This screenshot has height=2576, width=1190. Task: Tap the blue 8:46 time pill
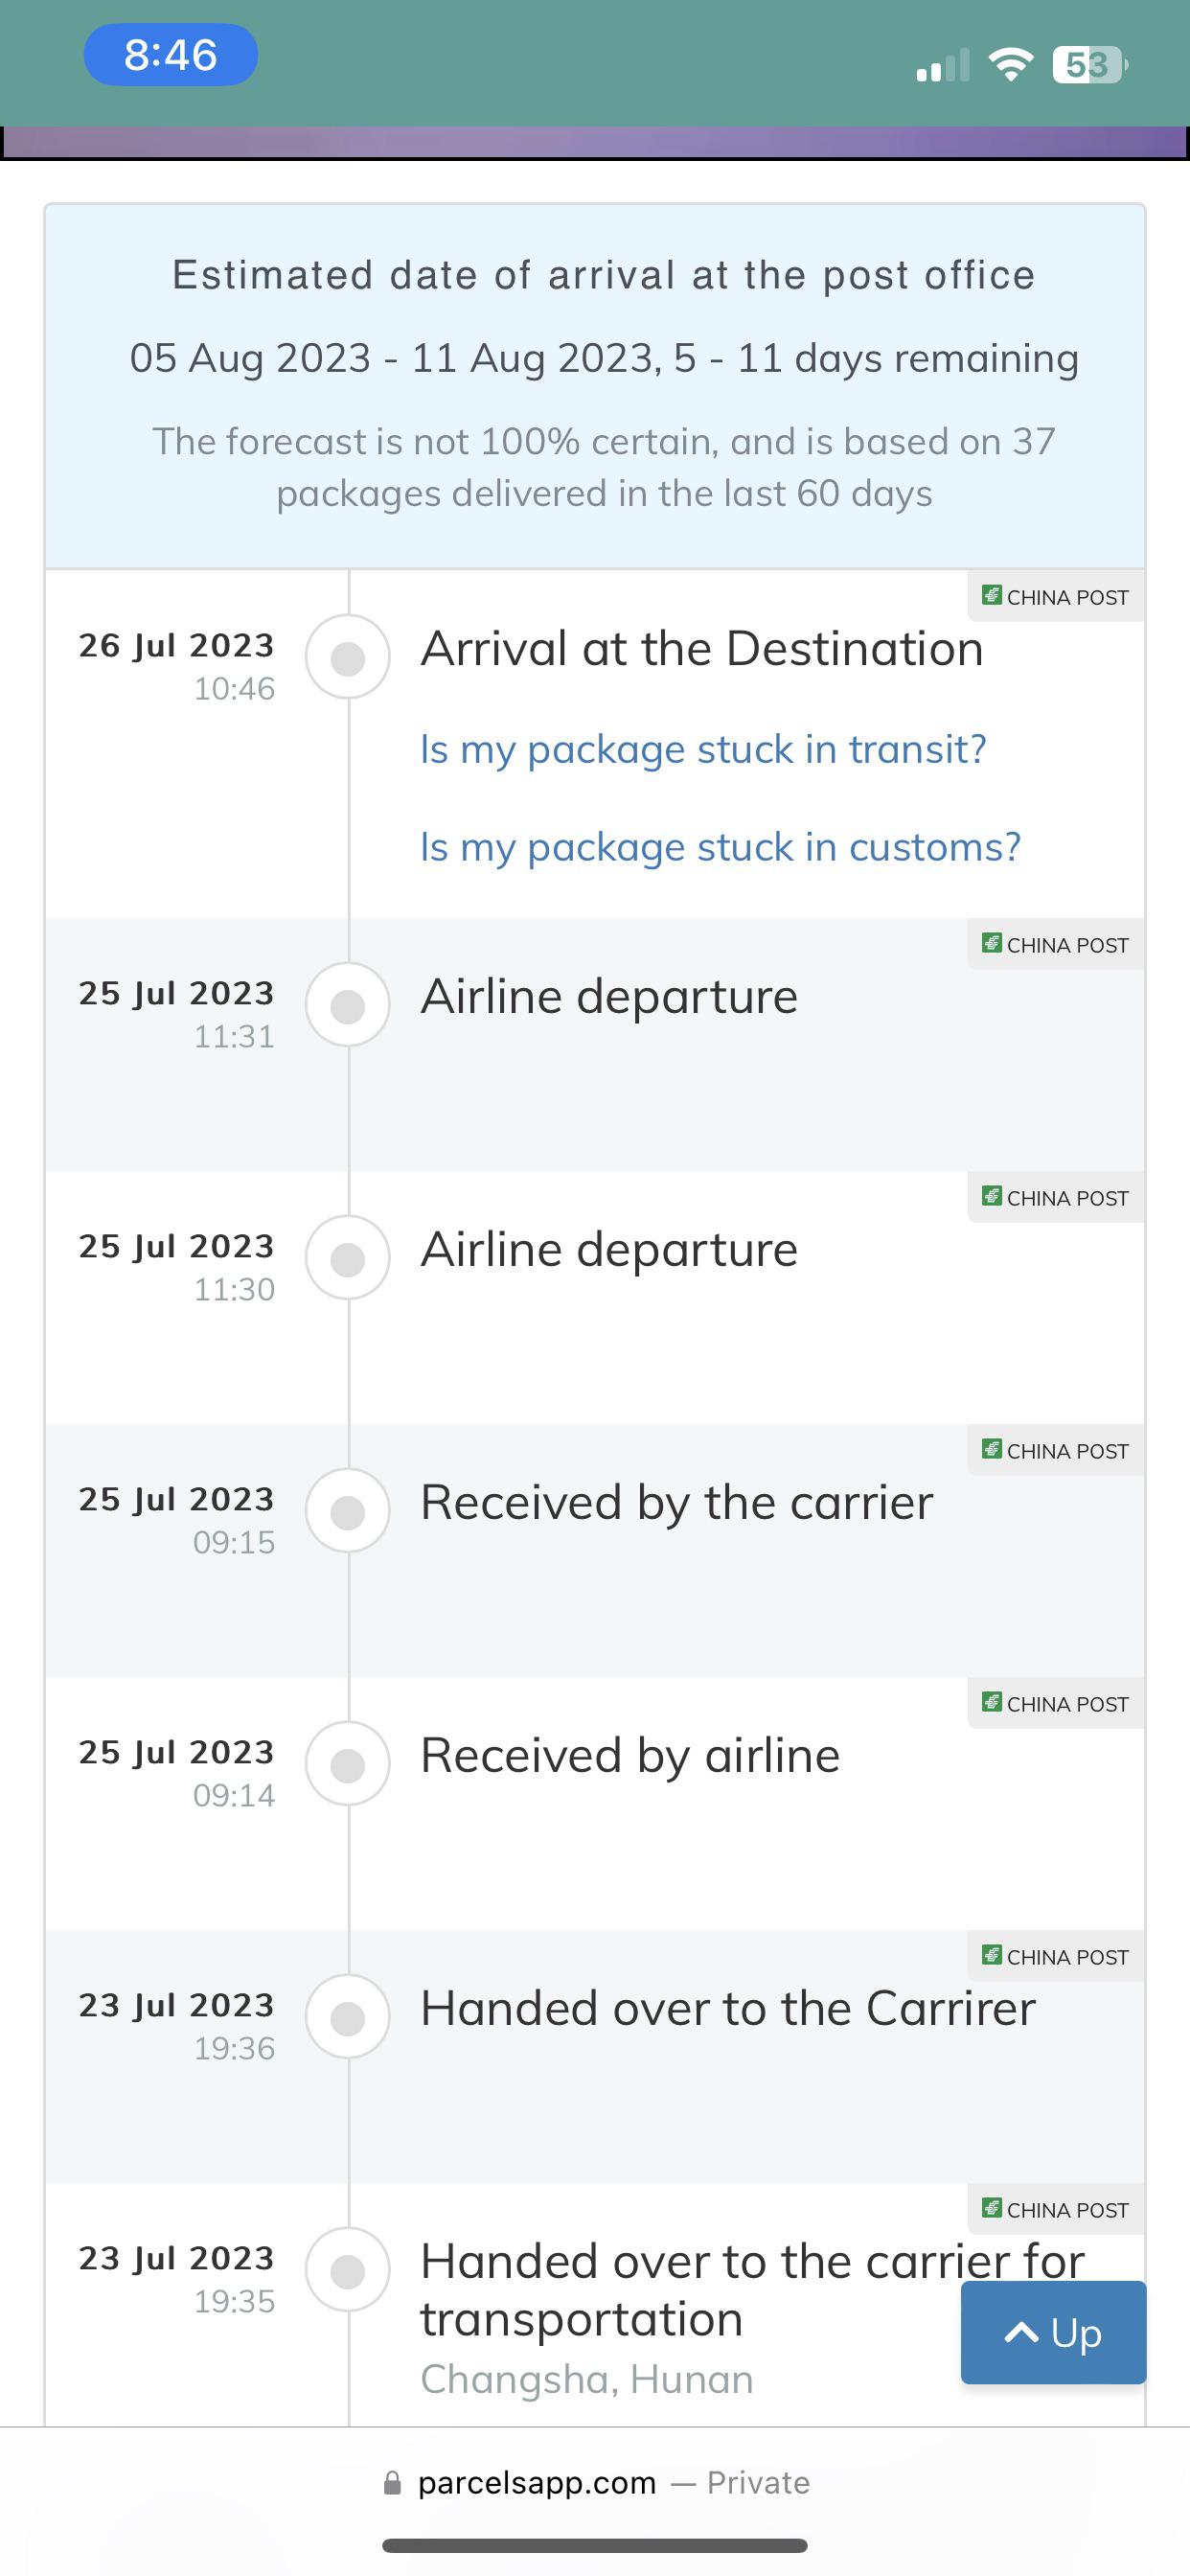click(x=170, y=56)
